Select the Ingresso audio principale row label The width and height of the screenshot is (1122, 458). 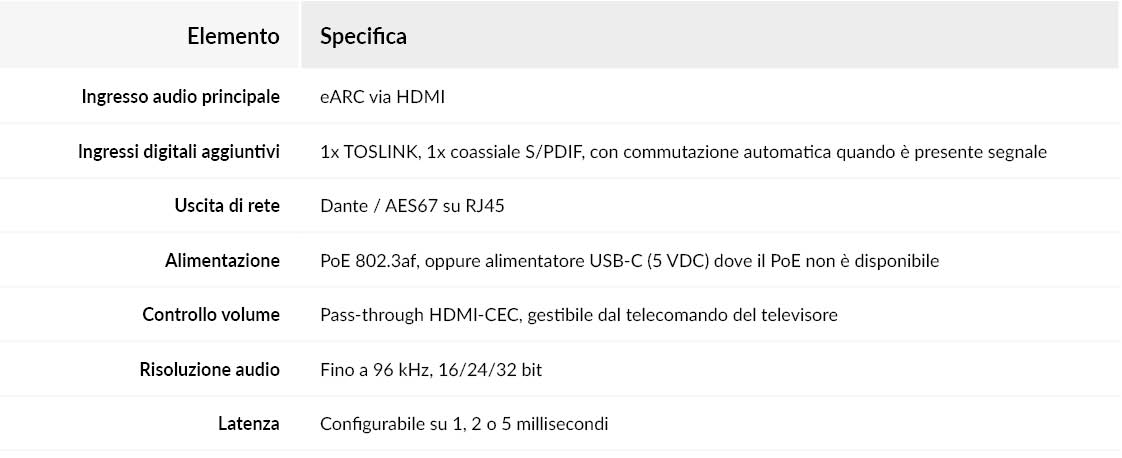coord(180,97)
